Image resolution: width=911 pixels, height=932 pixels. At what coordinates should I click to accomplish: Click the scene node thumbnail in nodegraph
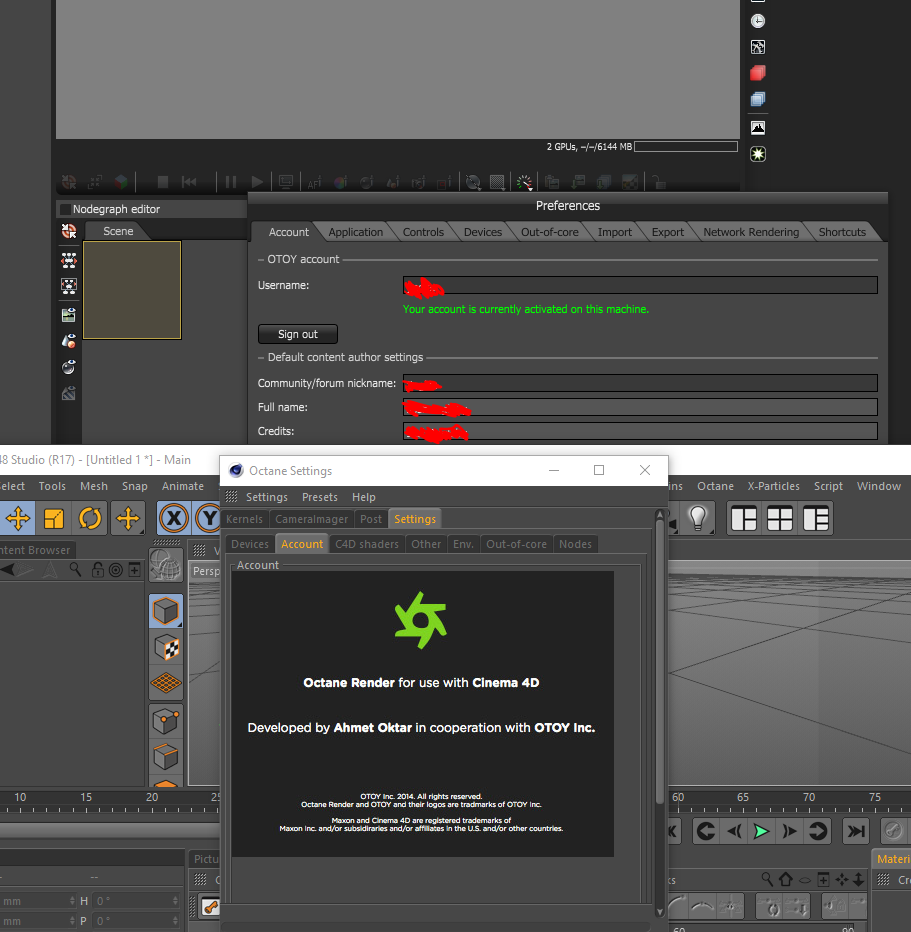132,290
